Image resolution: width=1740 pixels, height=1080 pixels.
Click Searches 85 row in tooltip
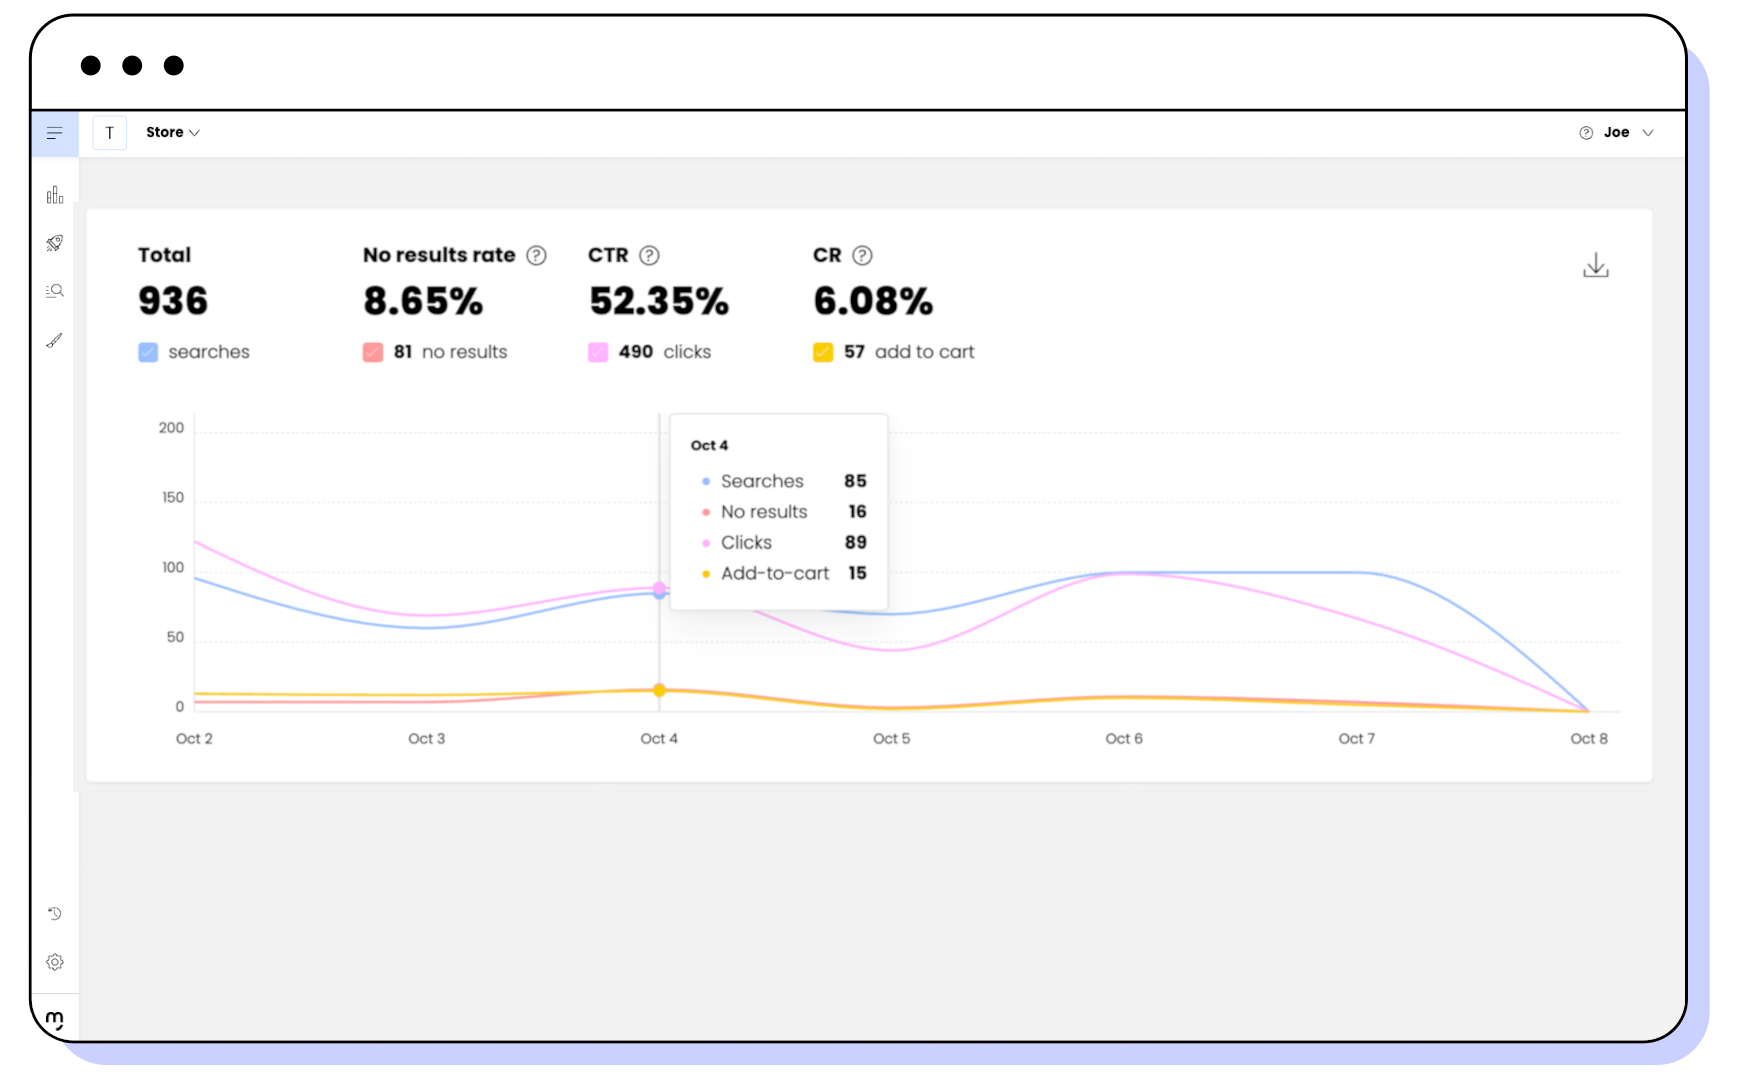coord(784,481)
